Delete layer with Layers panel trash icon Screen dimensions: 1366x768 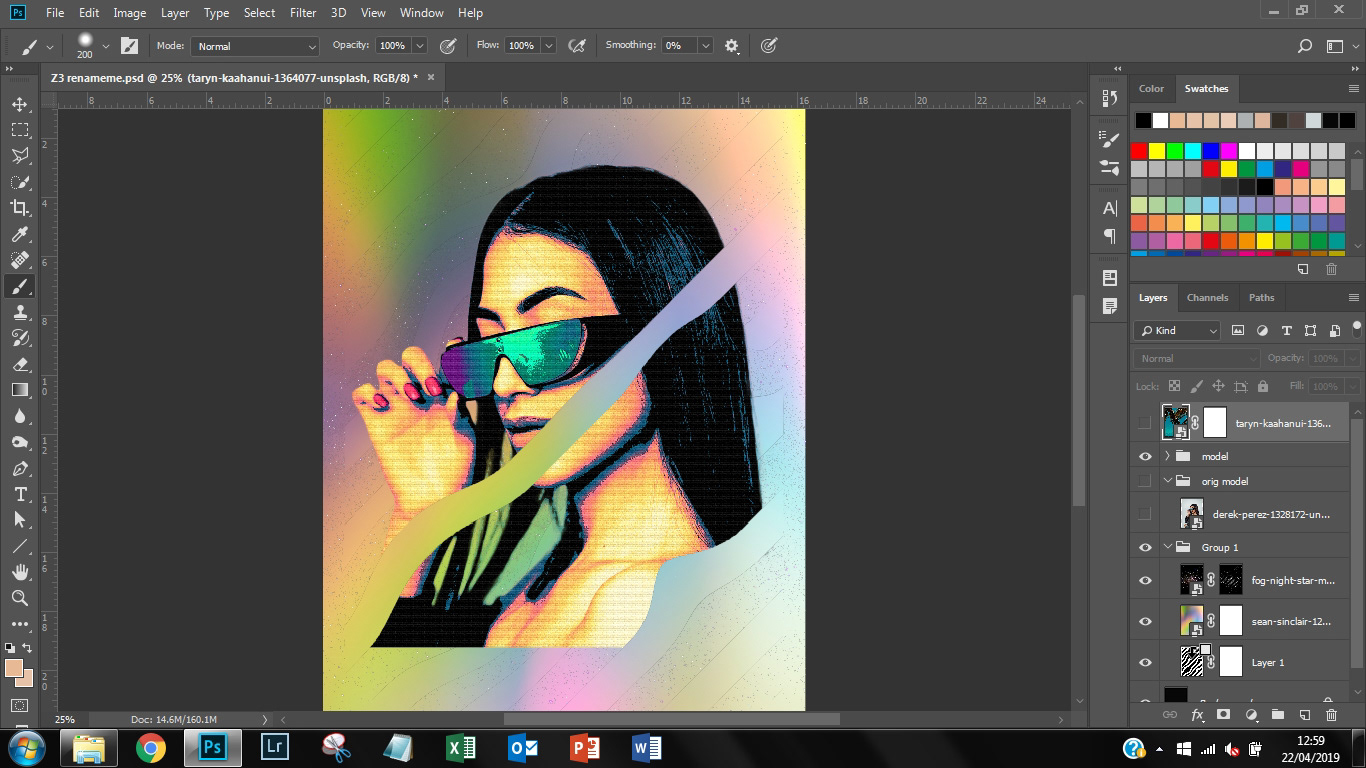pos(1331,715)
